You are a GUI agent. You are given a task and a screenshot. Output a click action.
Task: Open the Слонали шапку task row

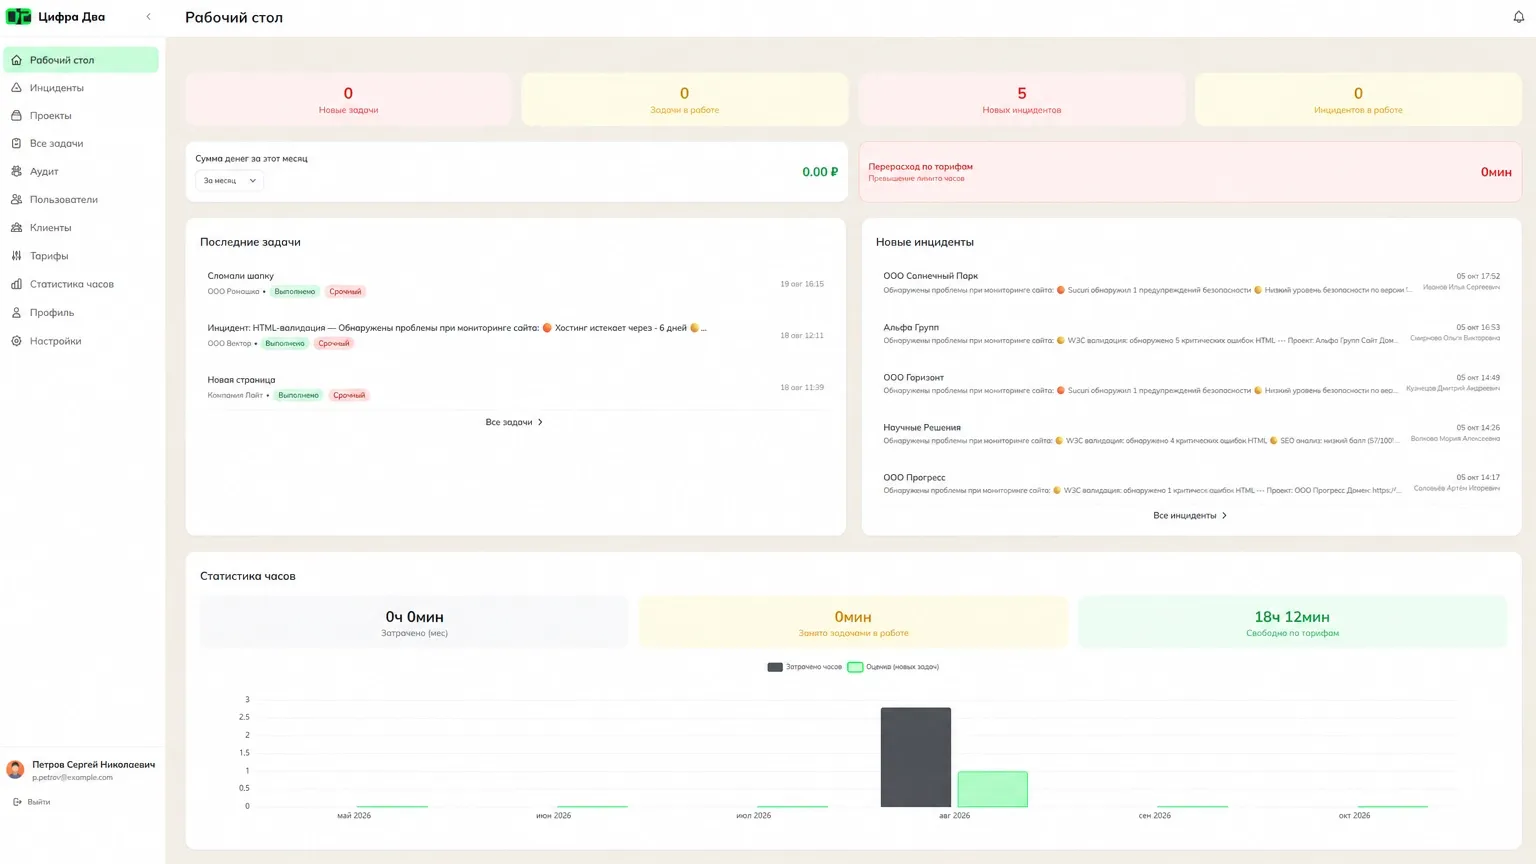coord(516,284)
